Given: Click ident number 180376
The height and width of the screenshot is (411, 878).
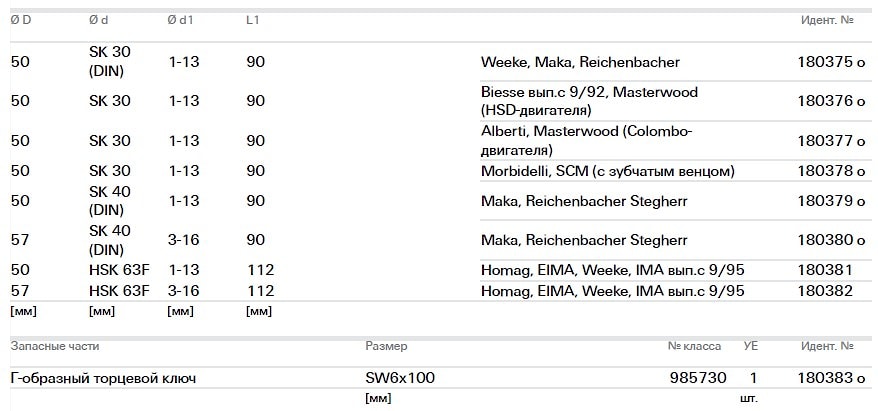Looking at the screenshot, I should 824,101.
